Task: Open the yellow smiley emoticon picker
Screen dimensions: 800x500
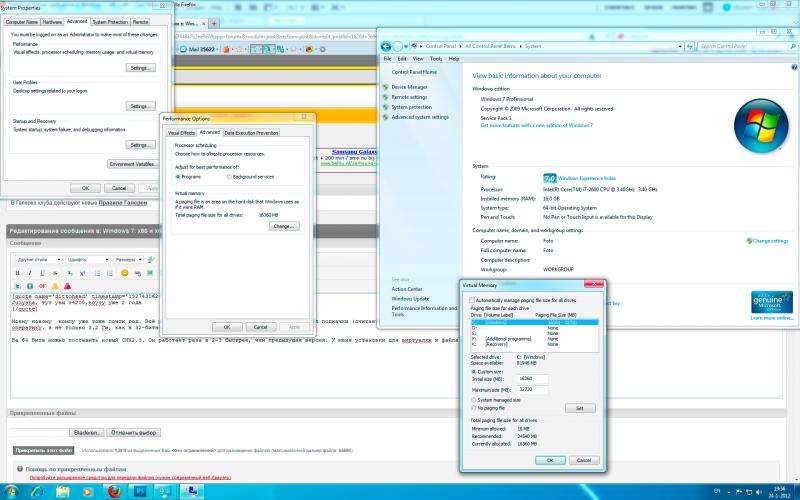Action: point(124,273)
